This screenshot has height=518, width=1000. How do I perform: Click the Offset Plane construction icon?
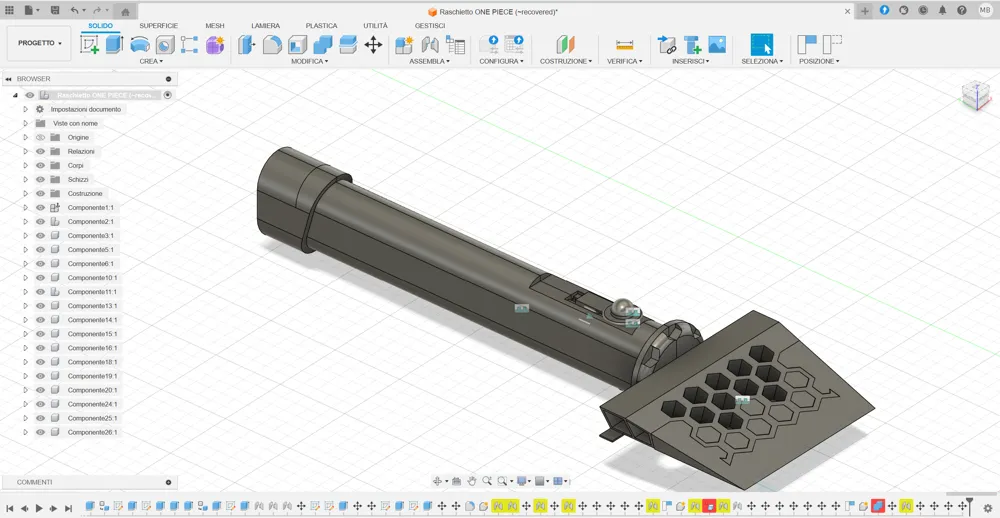click(565, 45)
